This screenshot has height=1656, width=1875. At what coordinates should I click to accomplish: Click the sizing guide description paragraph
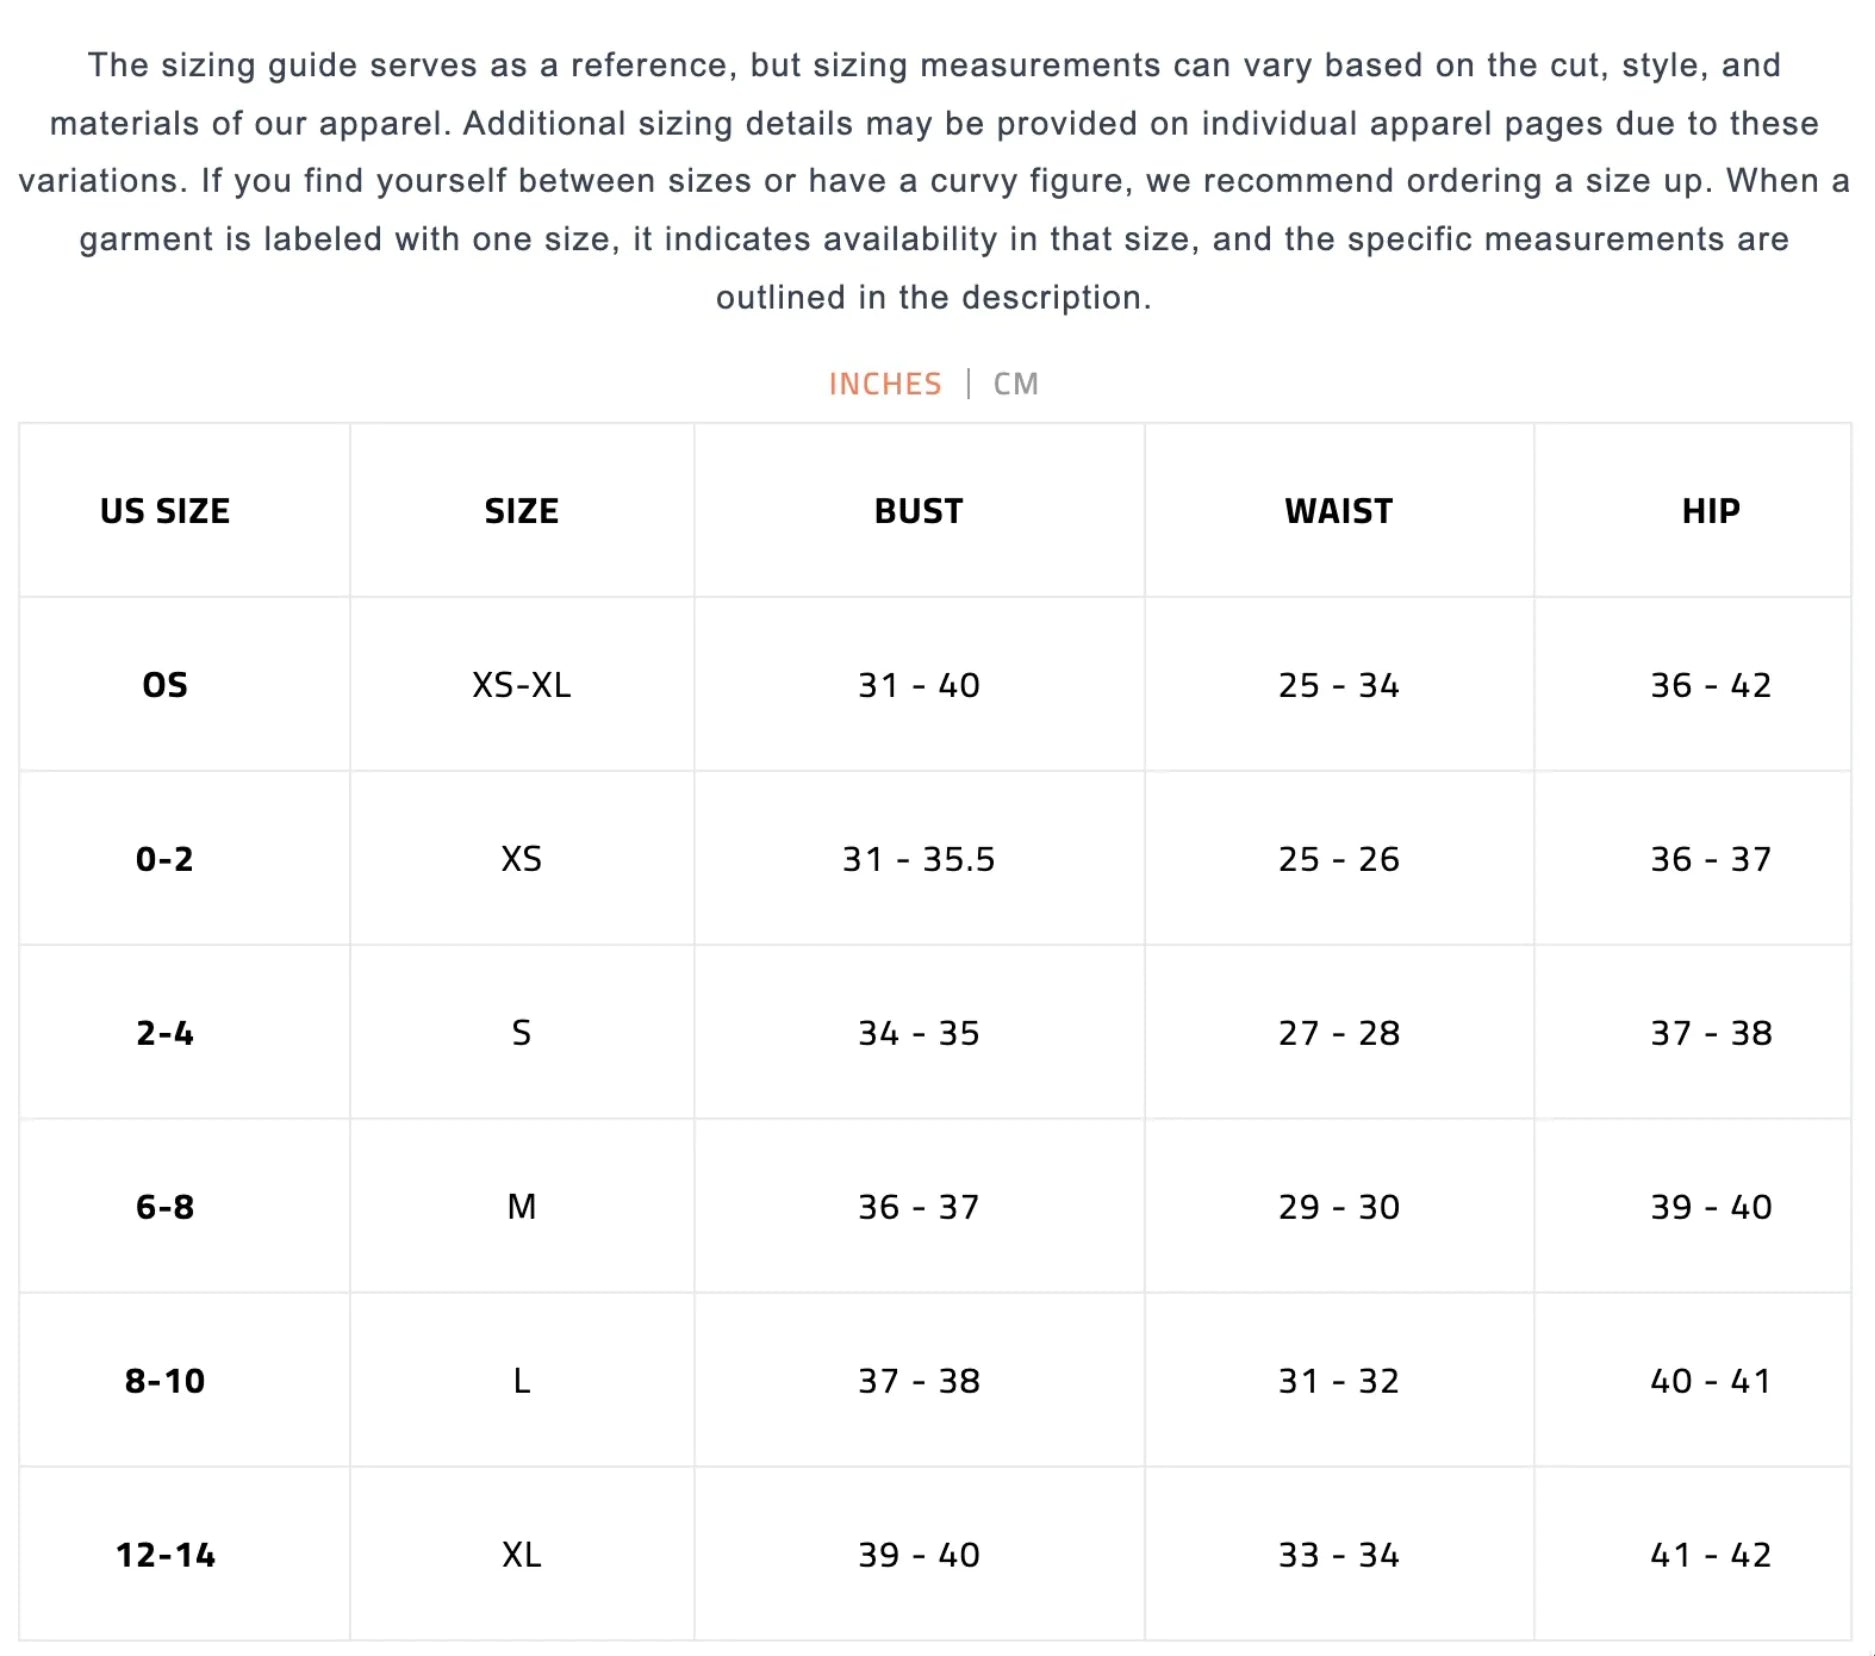point(934,181)
